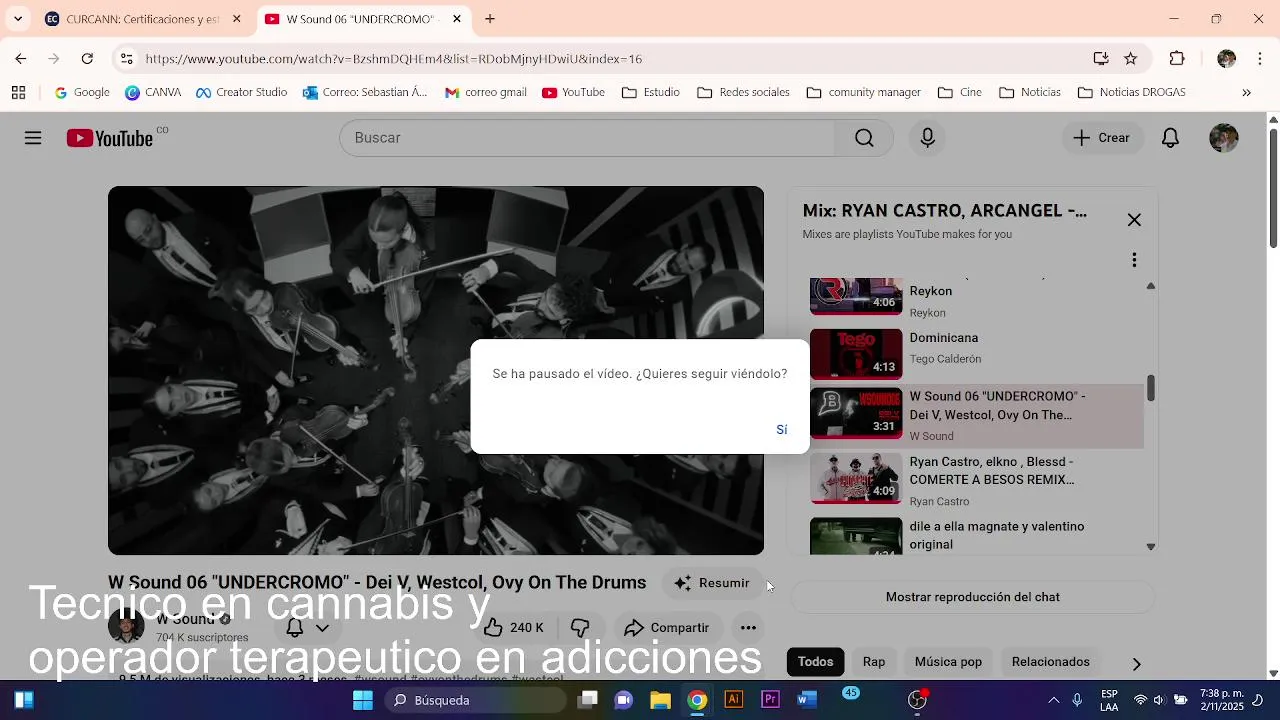Show more filter chips with right arrow

coord(1136,664)
